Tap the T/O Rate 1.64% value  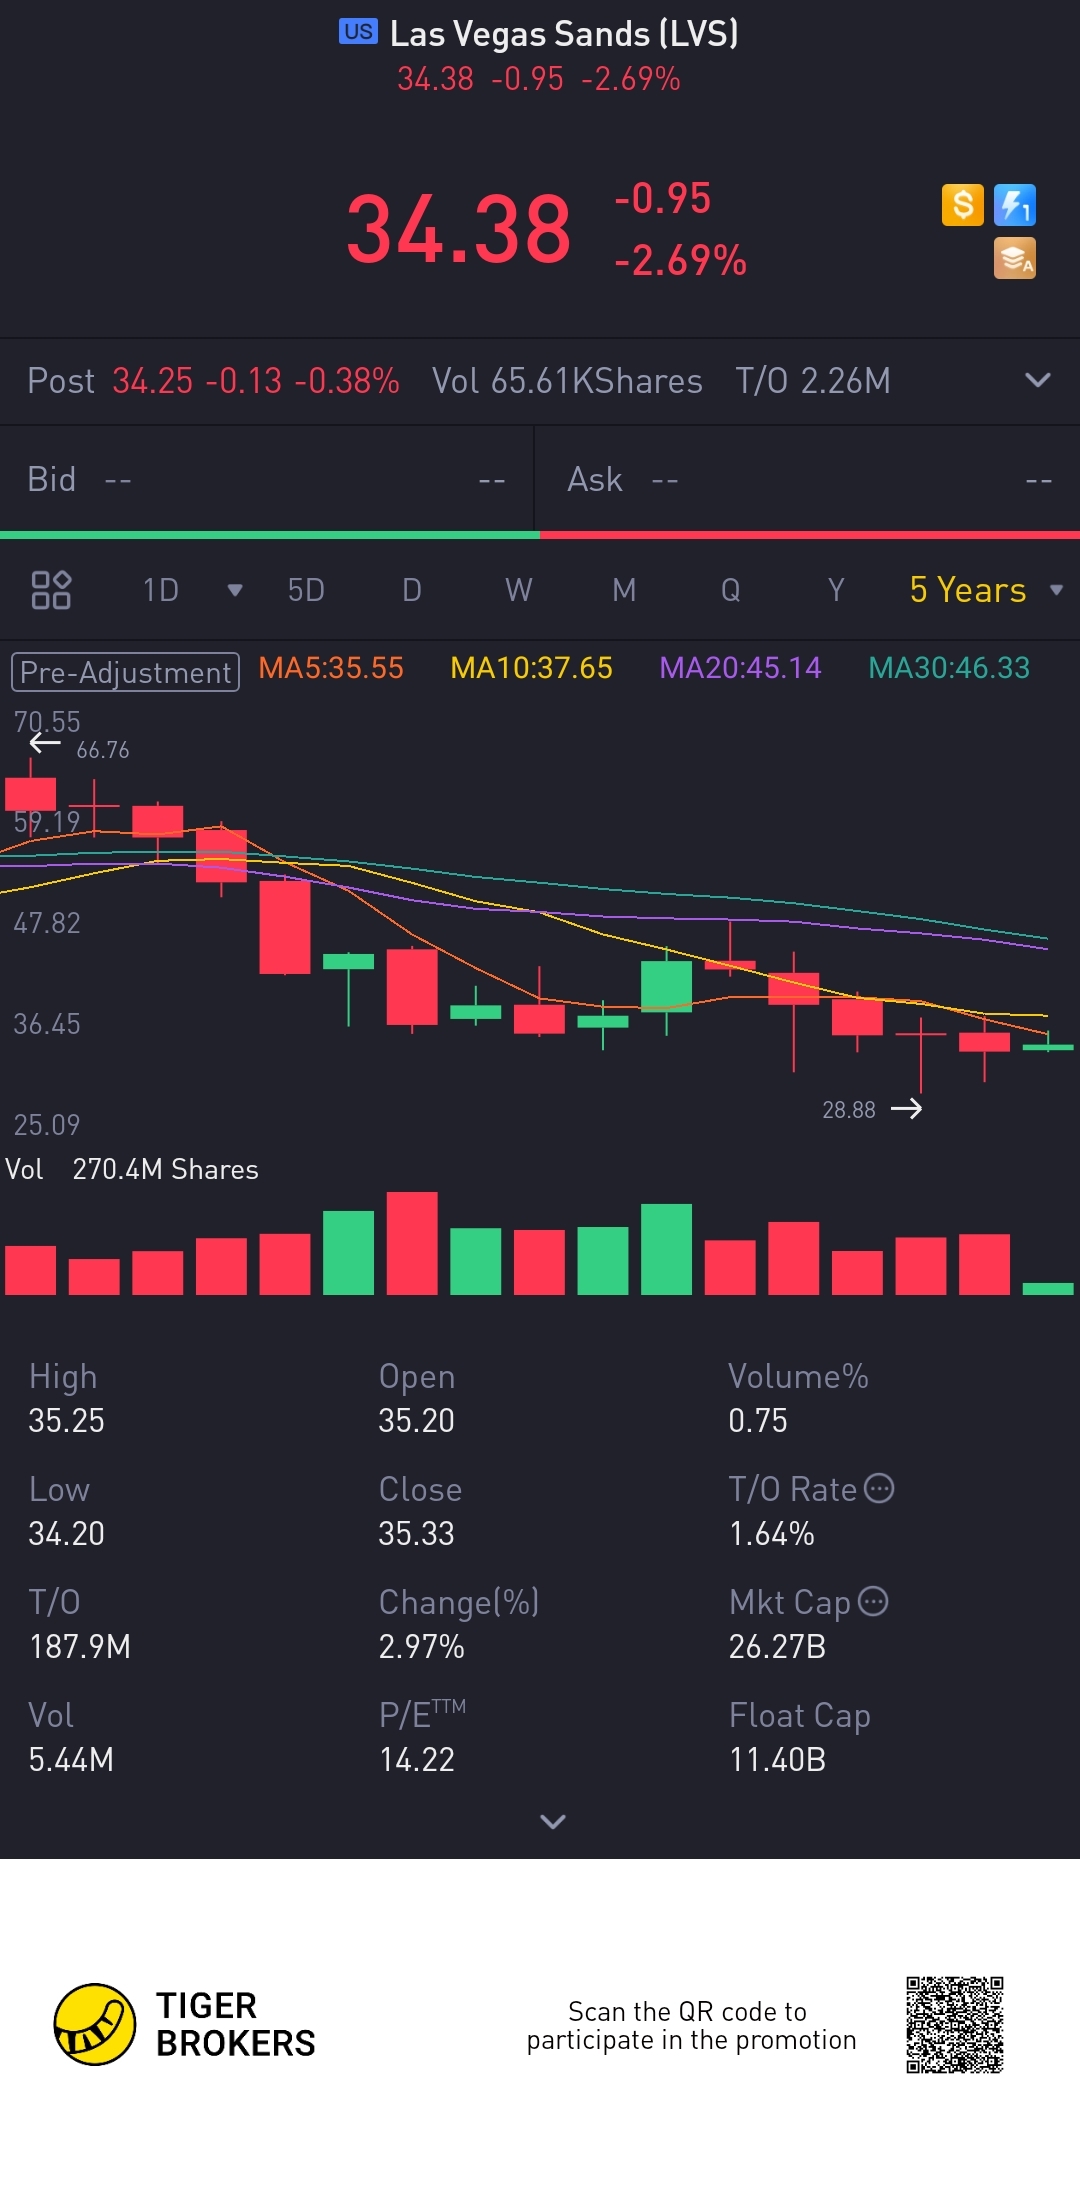[x=772, y=1533]
